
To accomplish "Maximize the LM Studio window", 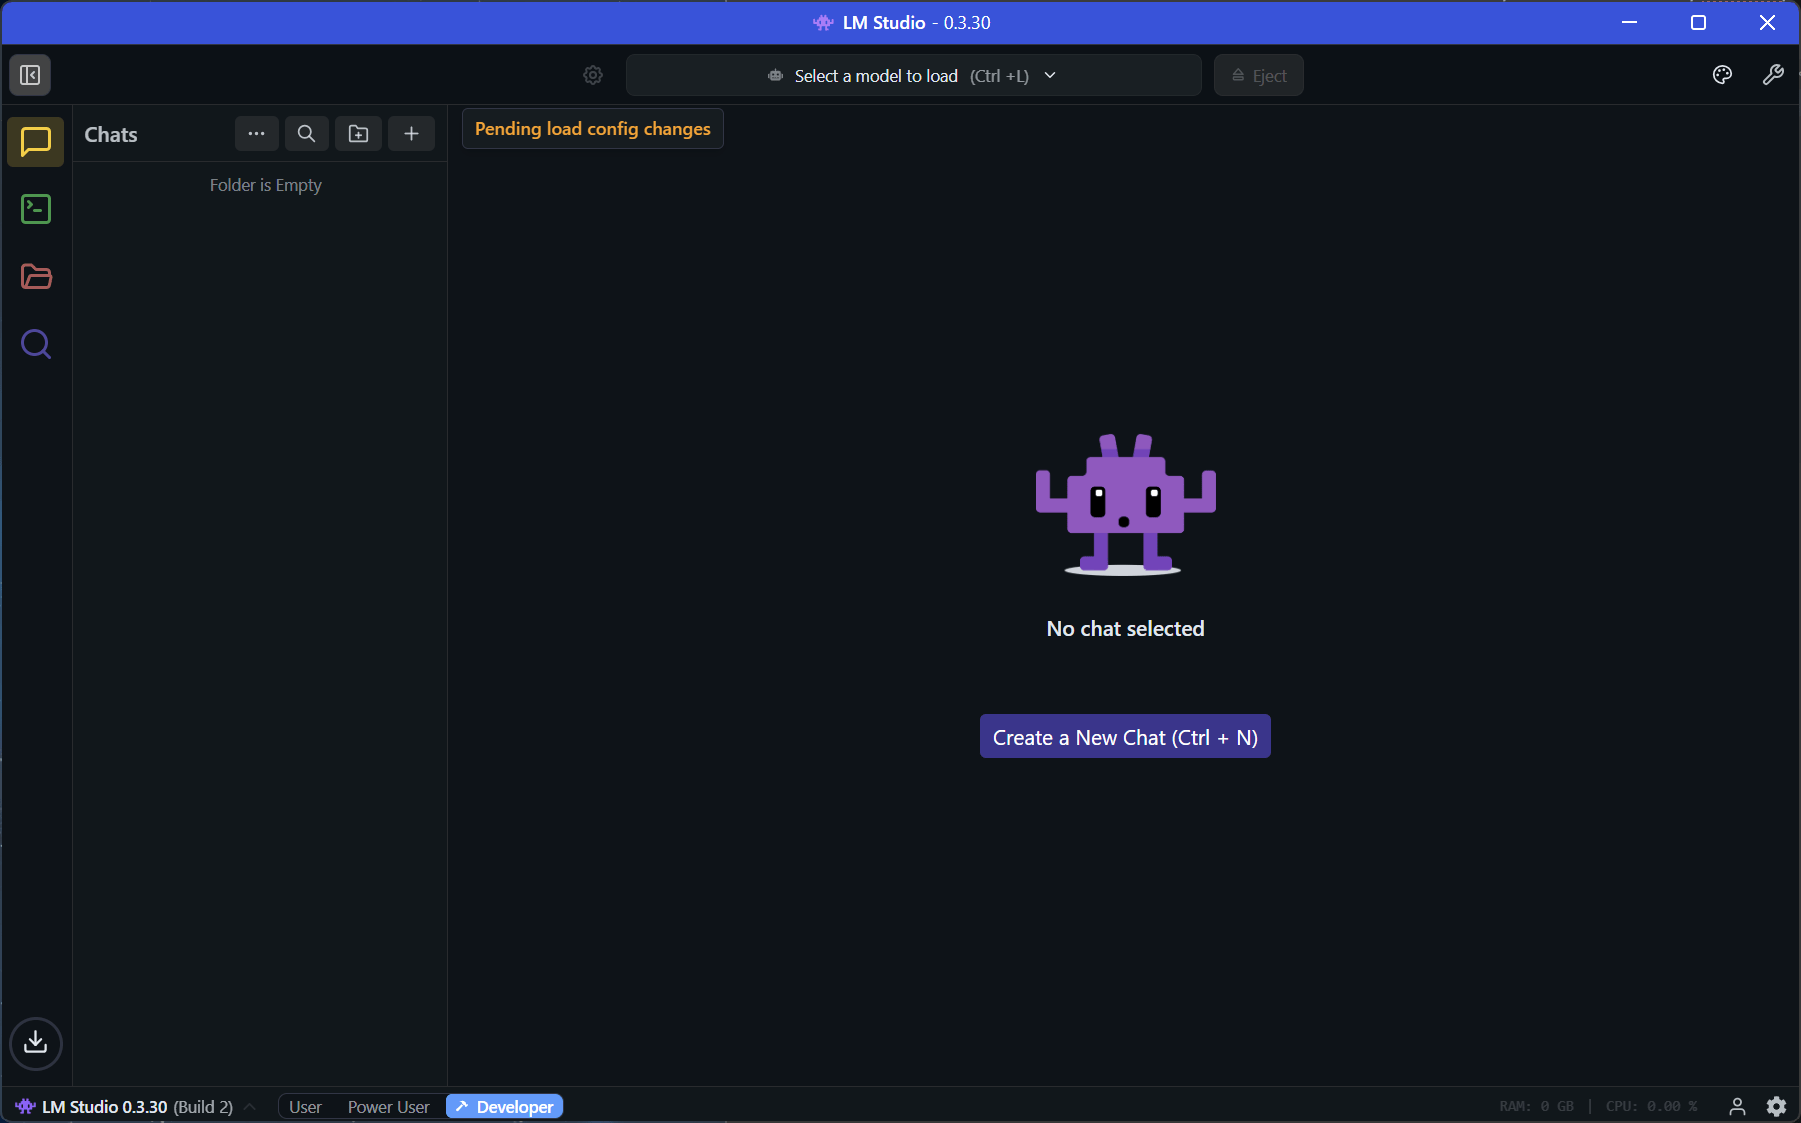I will pyautogui.click(x=1698, y=22).
